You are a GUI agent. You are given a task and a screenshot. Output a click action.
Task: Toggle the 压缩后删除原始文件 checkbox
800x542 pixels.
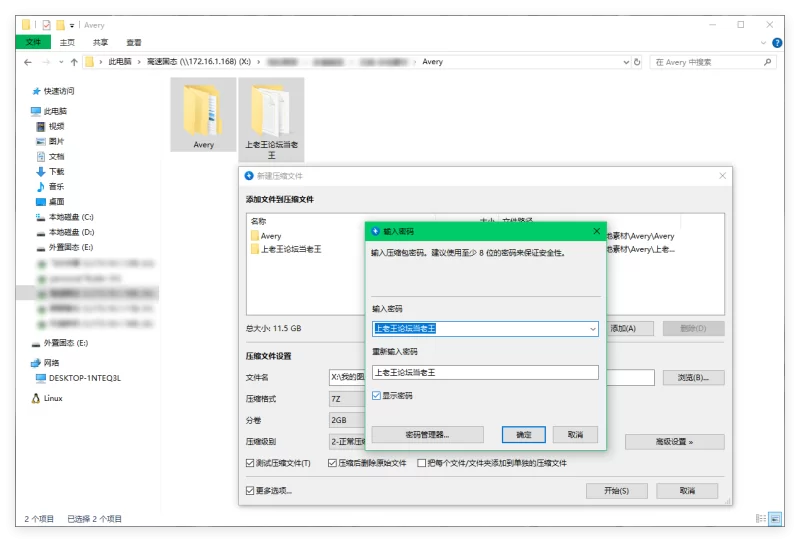click(x=333, y=463)
